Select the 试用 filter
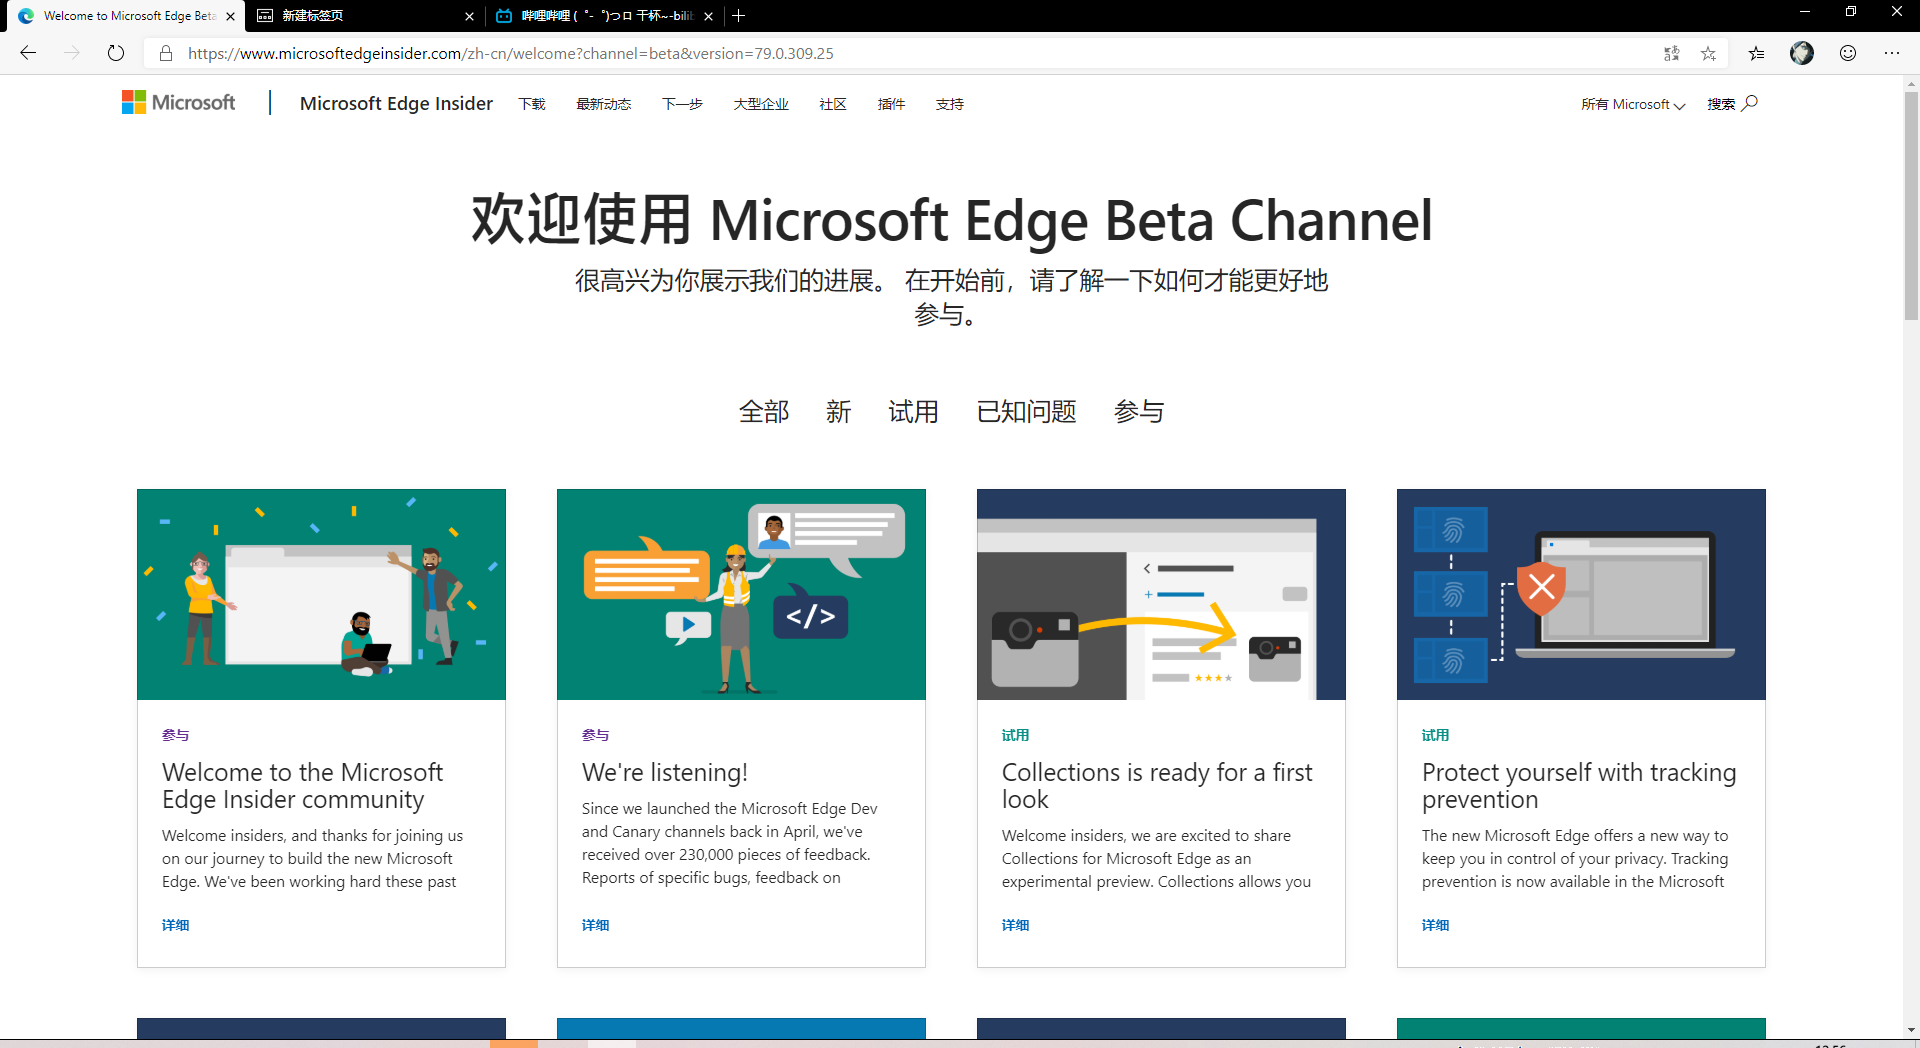1920x1048 pixels. [913, 411]
